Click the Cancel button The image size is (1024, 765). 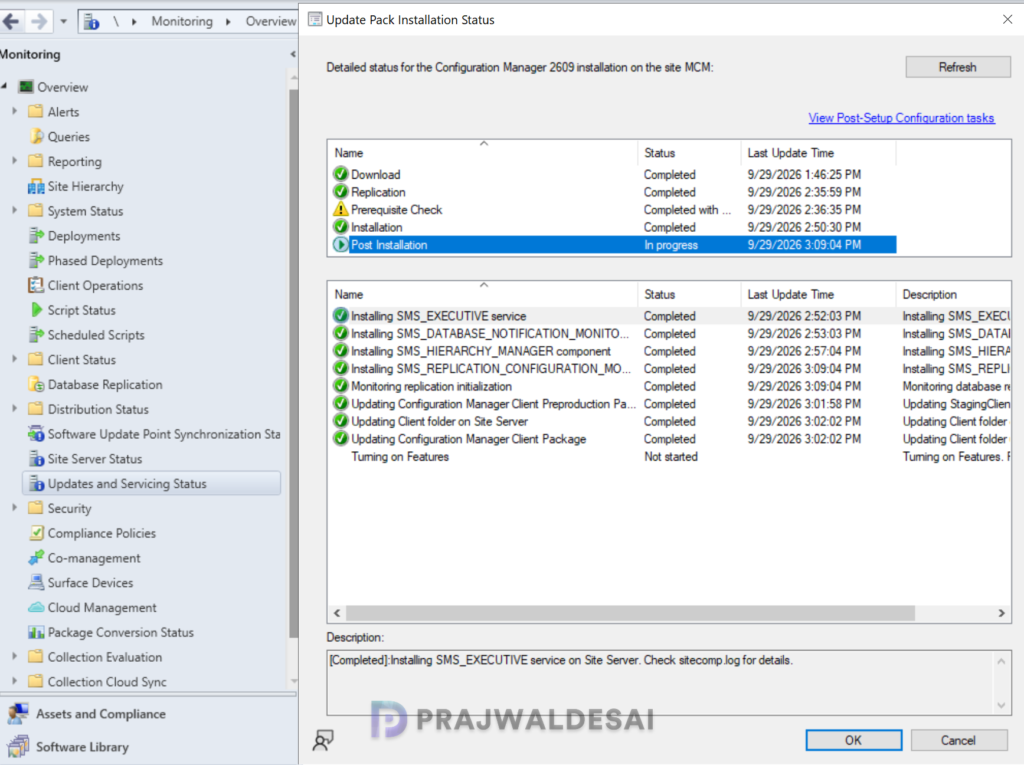958,740
